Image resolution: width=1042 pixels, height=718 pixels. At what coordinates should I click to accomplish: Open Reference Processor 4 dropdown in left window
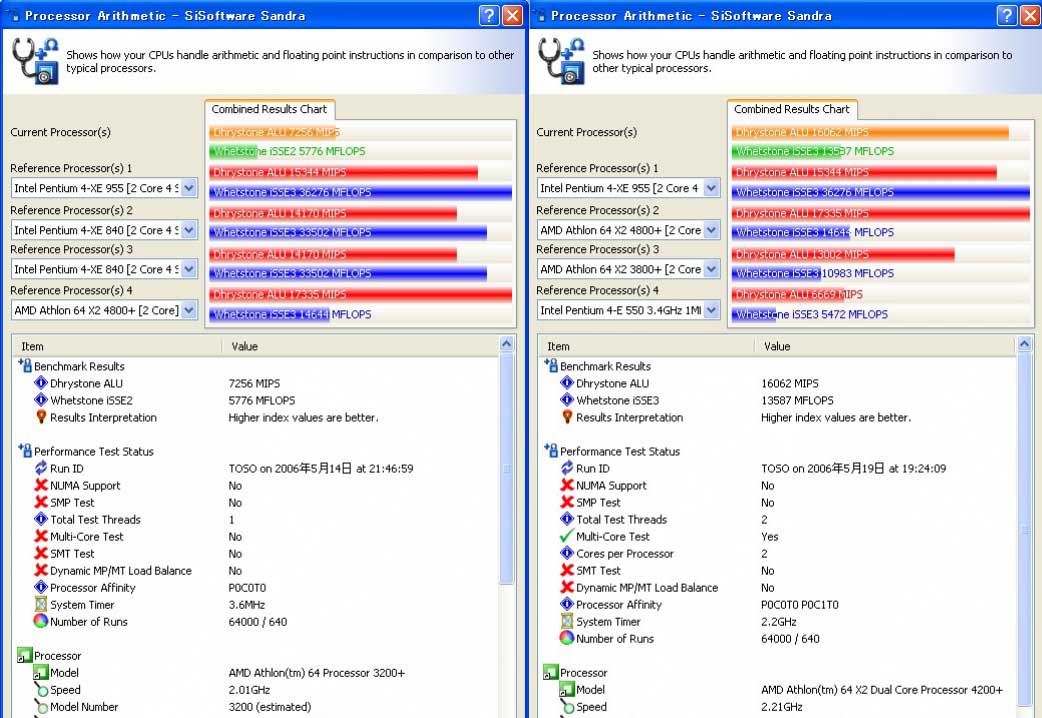click(x=189, y=310)
